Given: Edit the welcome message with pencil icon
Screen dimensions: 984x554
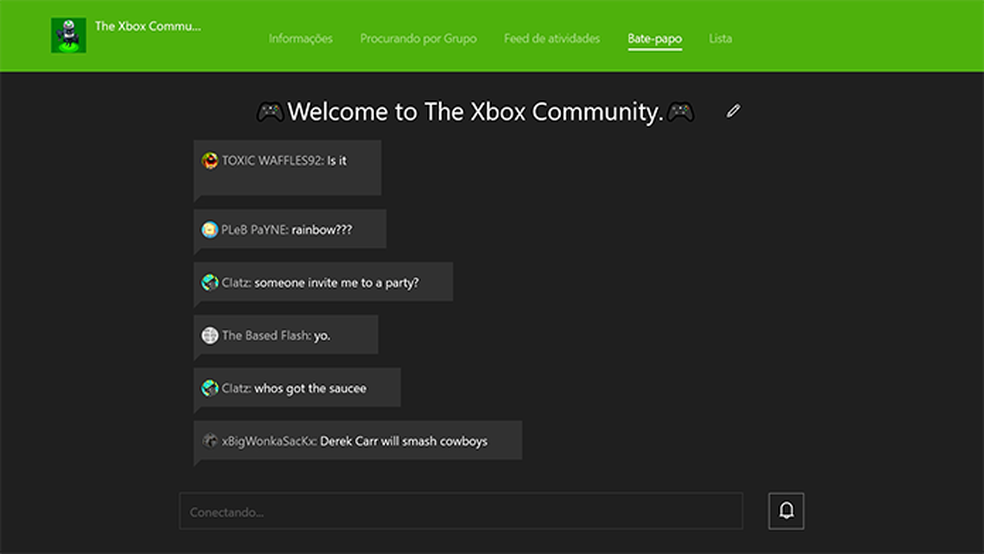Looking at the screenshot, I should pos(733,111).
